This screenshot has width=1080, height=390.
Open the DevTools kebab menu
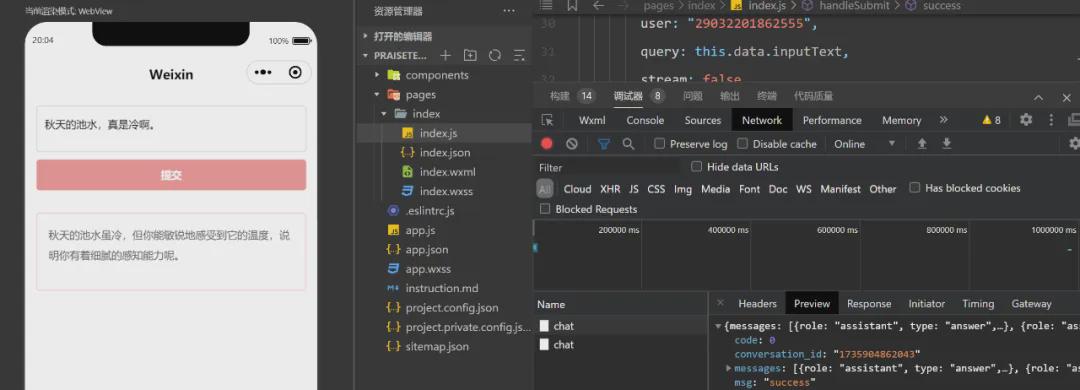1051,120
